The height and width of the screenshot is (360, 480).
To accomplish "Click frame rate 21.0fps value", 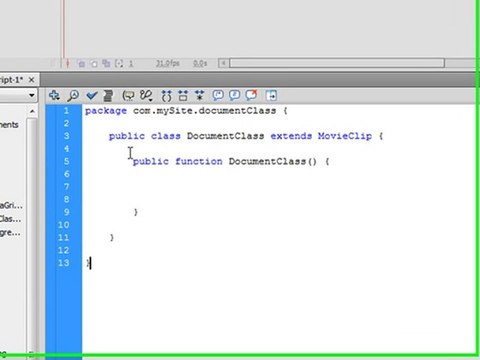I will (x=168, y=63).
